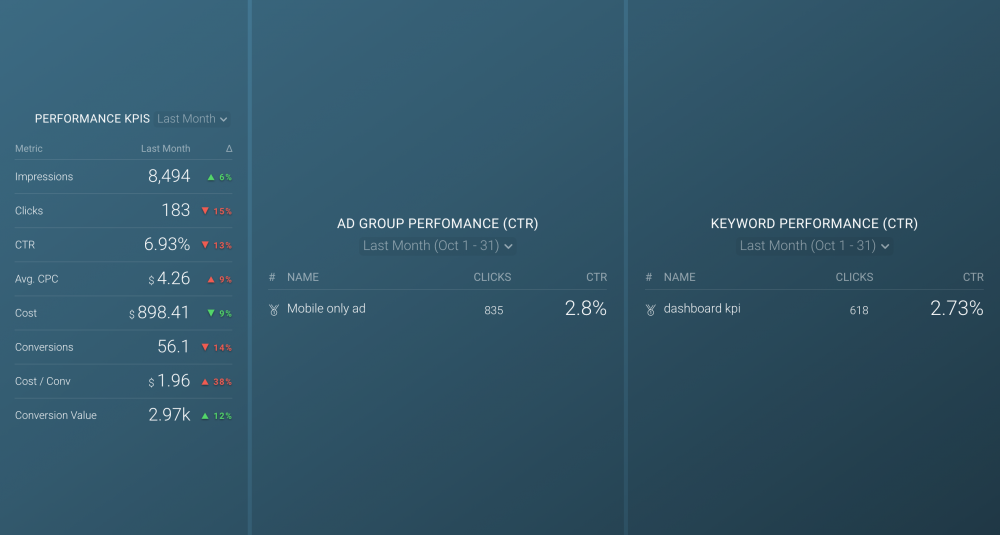Click the NAME header in Keyword Performance table
This screenshot has height=535, width=1000.
[x=679, y=277]
